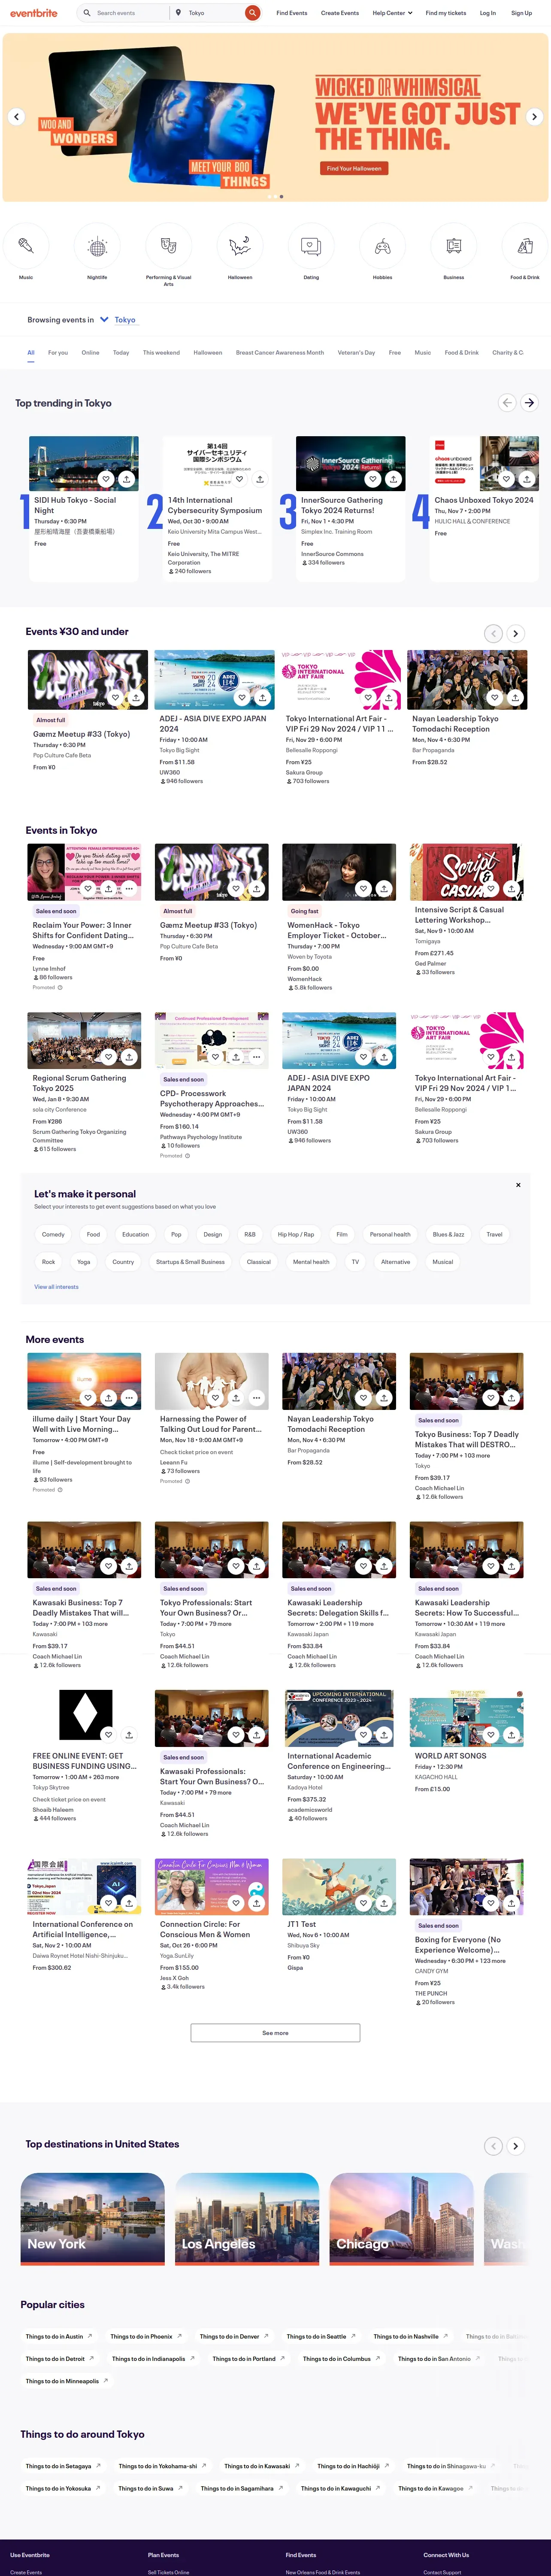The image size is (551, 2576).
Task: Select the Hip Hop / Rap interest chip
Action: (x=296, y=1234)
